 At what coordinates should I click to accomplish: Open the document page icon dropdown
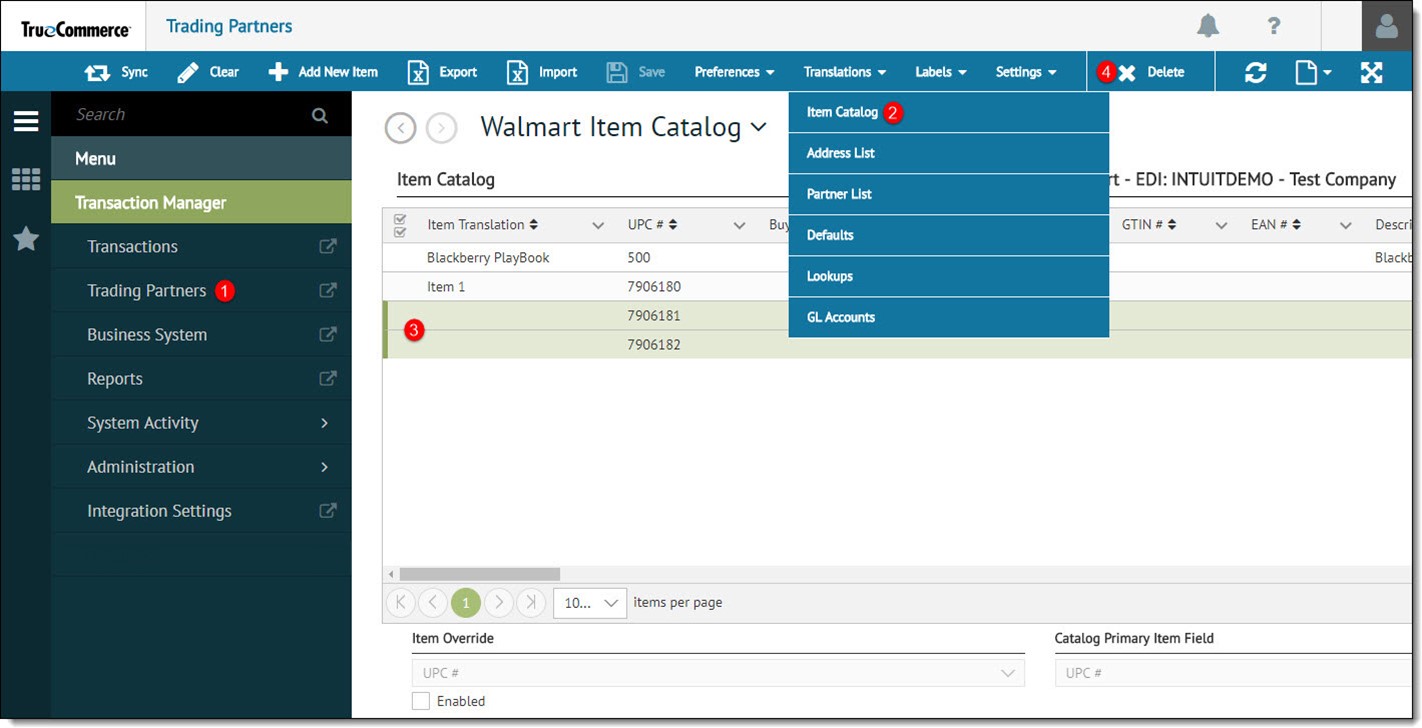(1313, 72)
